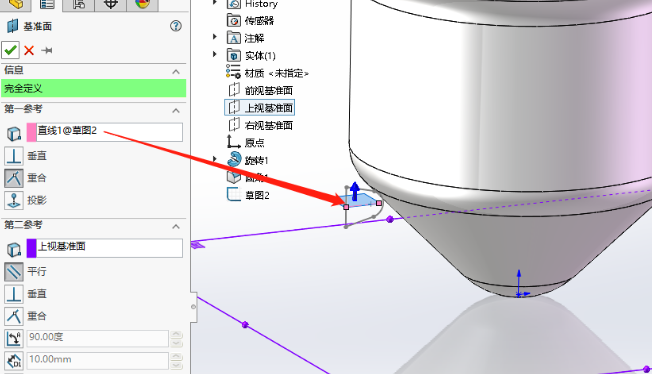Image resolution: width=652 pixels, height=374 pixels.
Task: Click the 传感器 folder icon
Action: point(234,20)
